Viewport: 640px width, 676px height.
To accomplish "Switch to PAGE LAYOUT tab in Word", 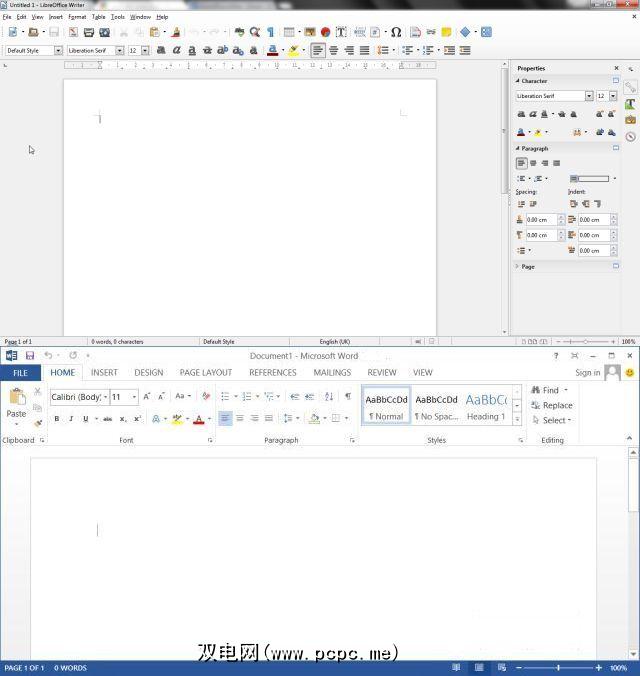I will coord(206,373).
